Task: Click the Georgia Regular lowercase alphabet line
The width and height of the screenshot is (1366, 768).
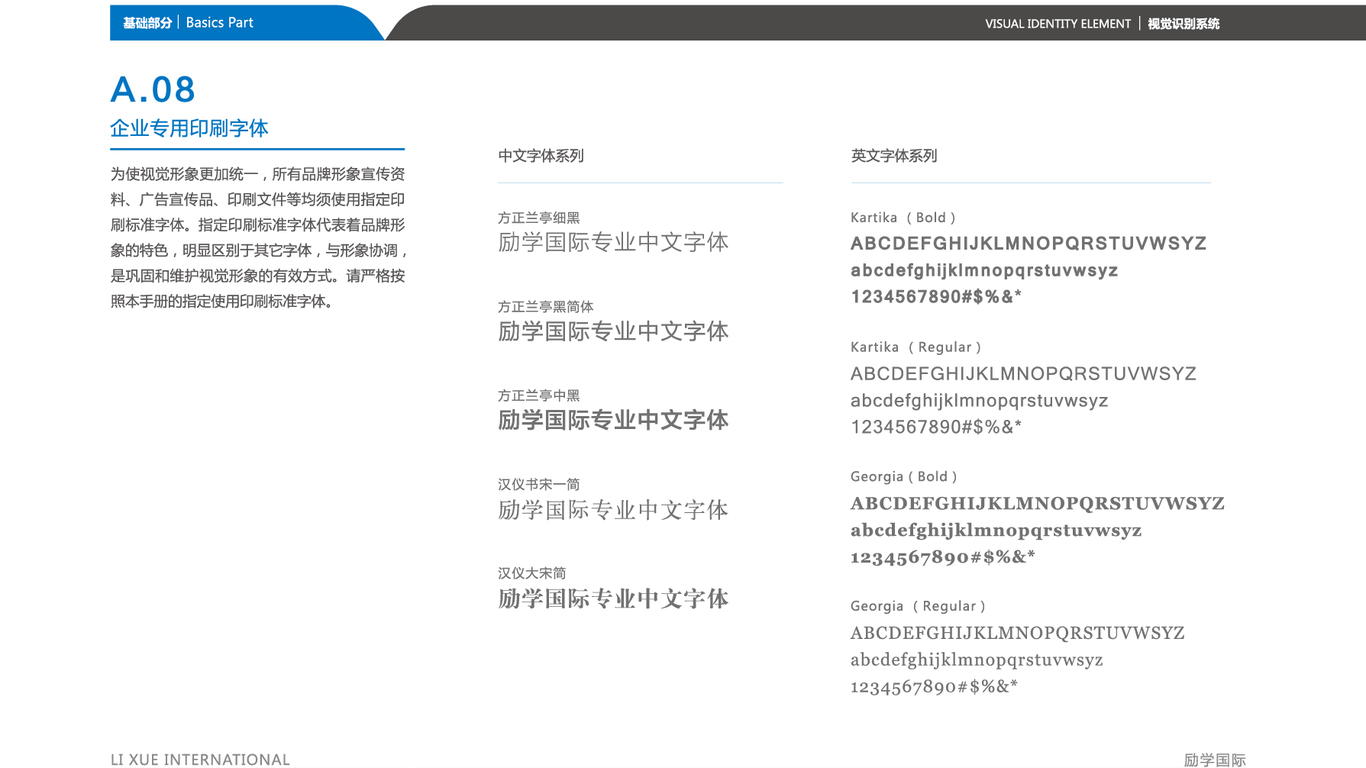Action: pos(977,660)
